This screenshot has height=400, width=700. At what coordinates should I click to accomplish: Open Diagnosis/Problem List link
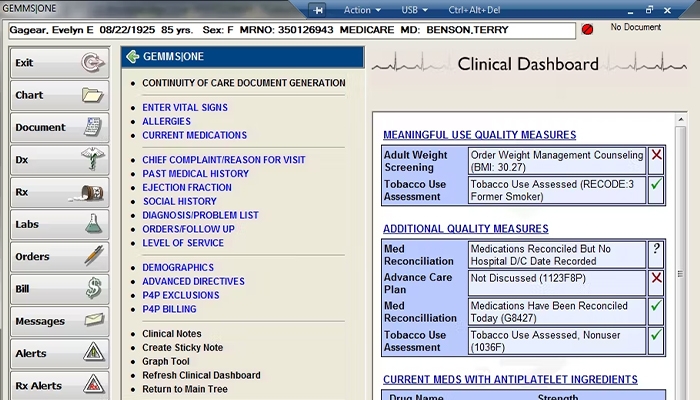pyautogui.click(x=200, y=215)
